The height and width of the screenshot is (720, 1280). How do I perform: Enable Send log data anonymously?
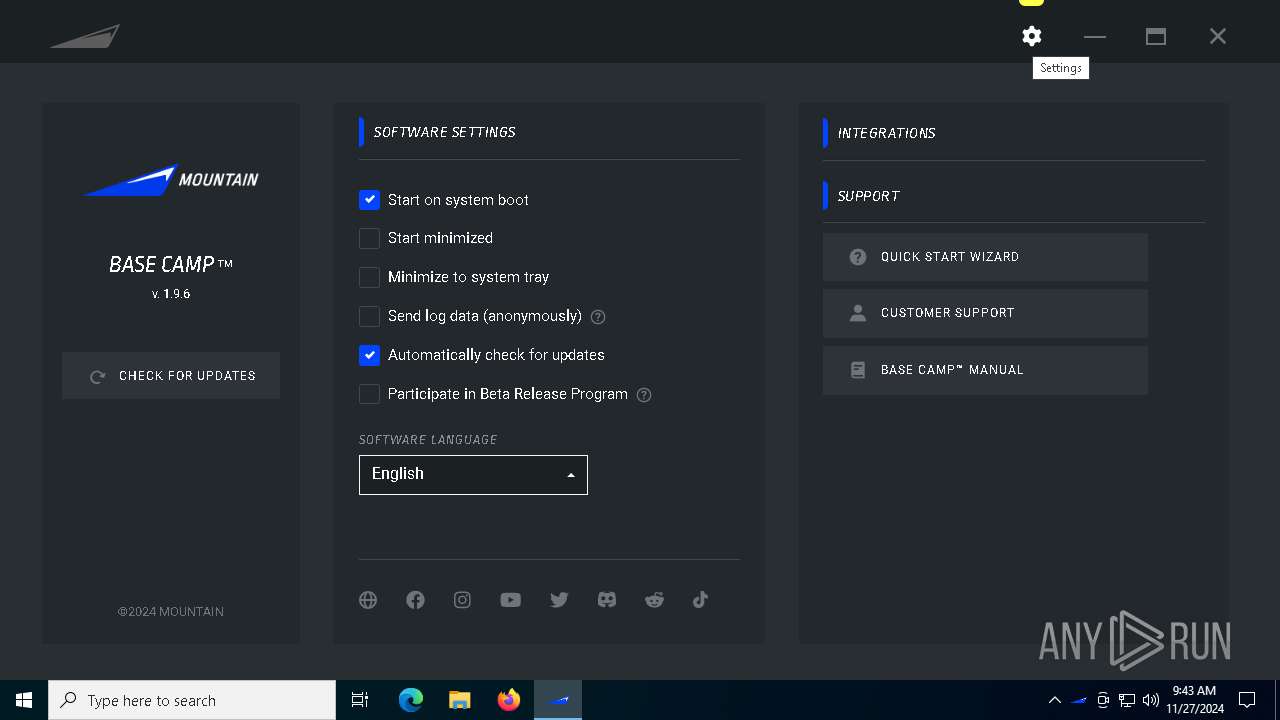point(369,316)
